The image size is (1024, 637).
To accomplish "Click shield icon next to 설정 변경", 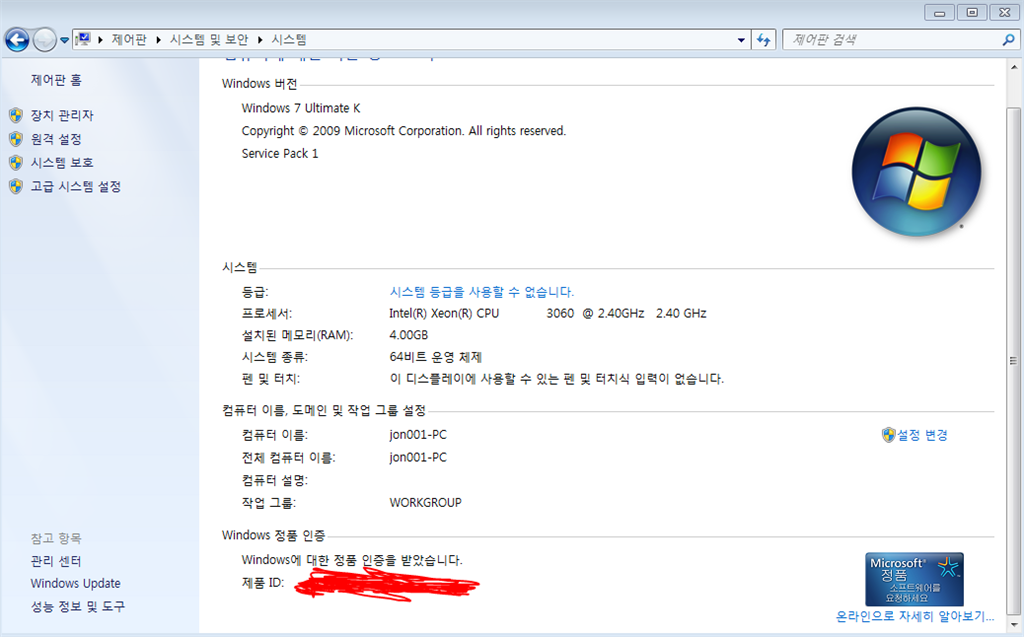I will (888, 435).
